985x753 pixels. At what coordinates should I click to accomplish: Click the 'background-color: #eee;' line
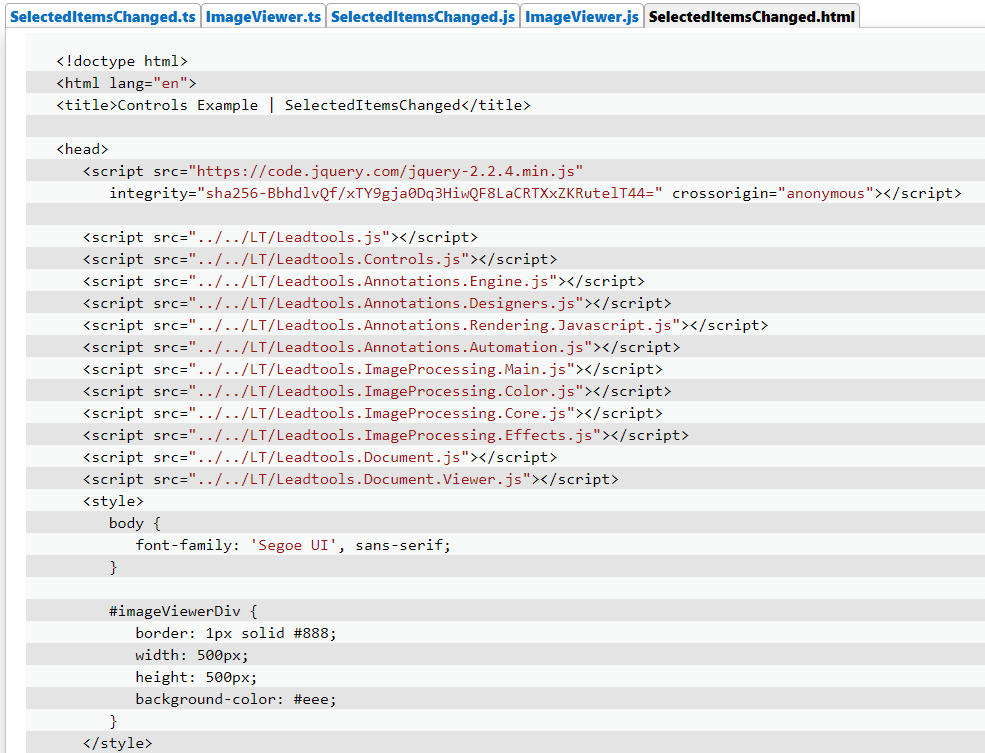(x=236, y=698)
